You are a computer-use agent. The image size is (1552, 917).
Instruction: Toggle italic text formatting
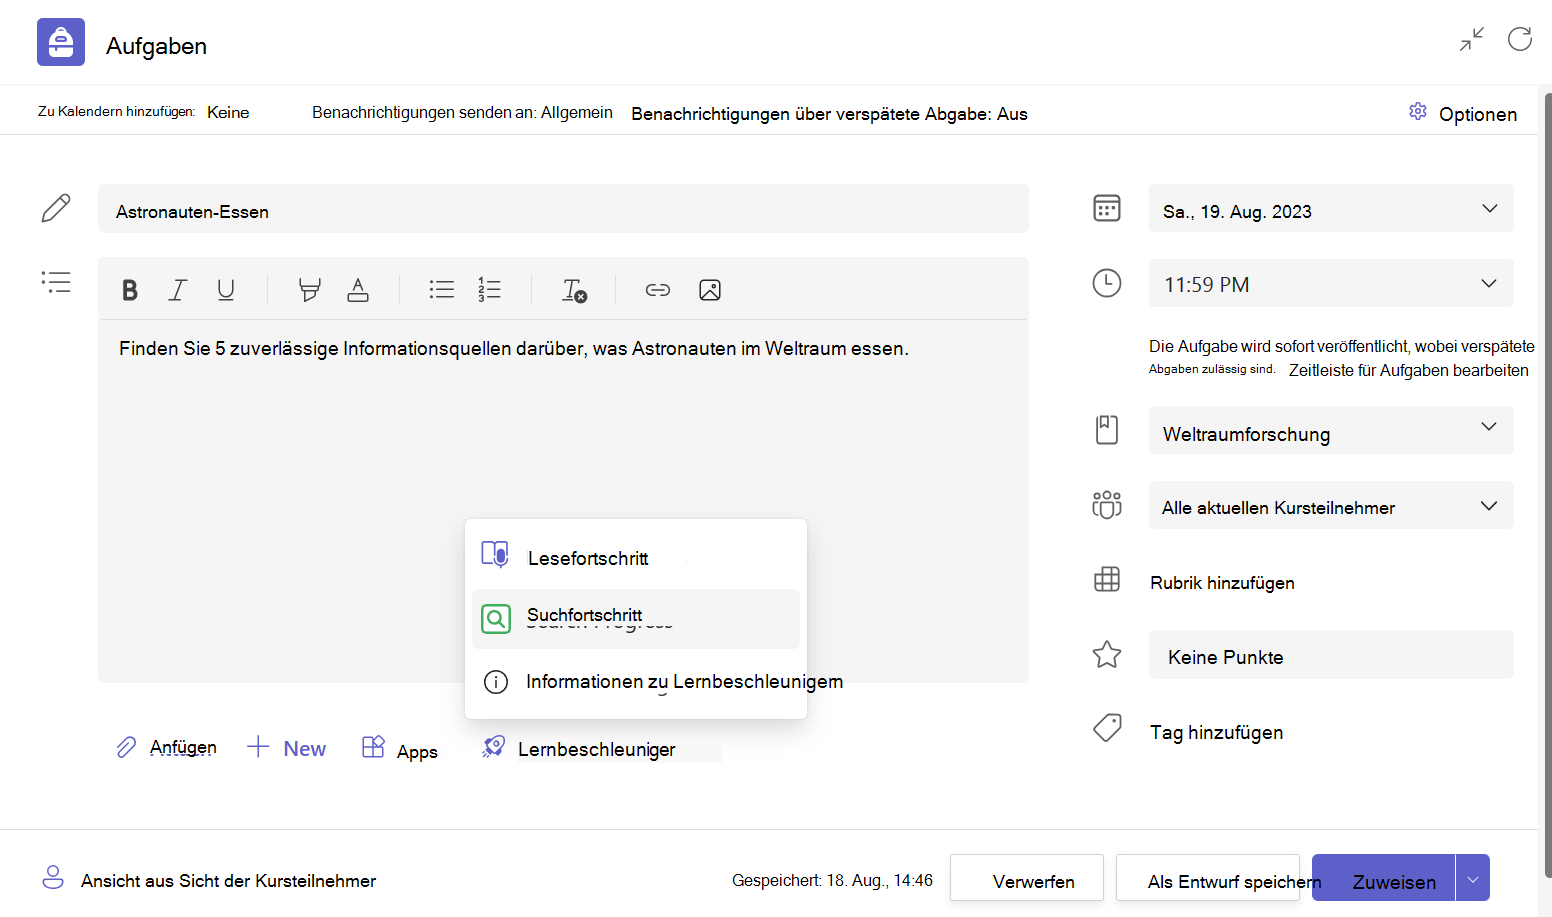point(178,290)
